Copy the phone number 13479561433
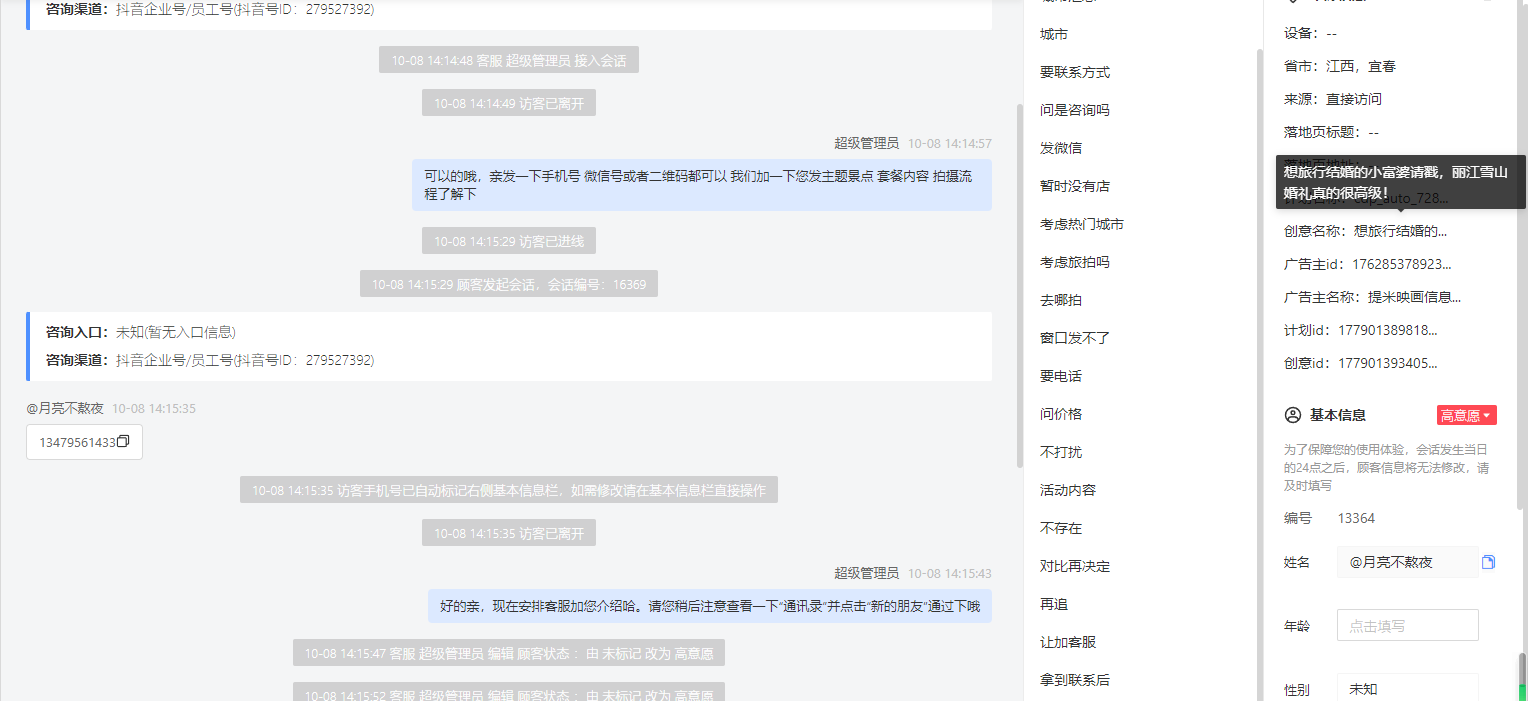 (123, 442)
